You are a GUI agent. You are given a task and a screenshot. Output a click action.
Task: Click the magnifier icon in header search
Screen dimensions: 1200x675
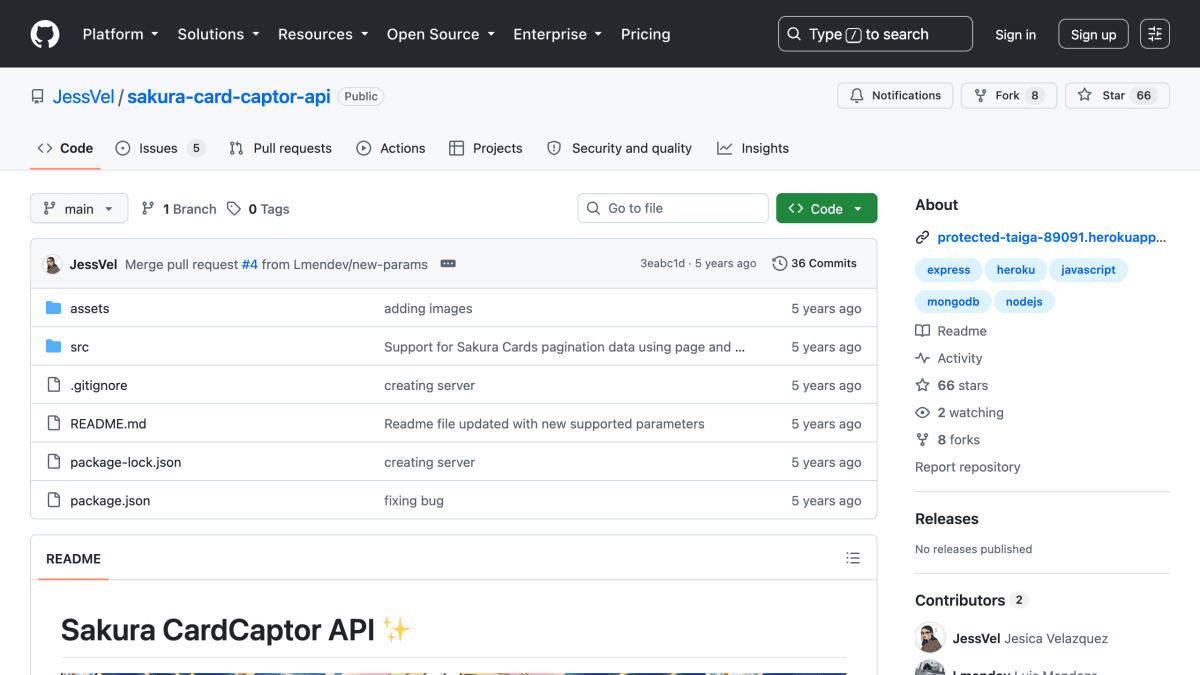coord(794,34)
